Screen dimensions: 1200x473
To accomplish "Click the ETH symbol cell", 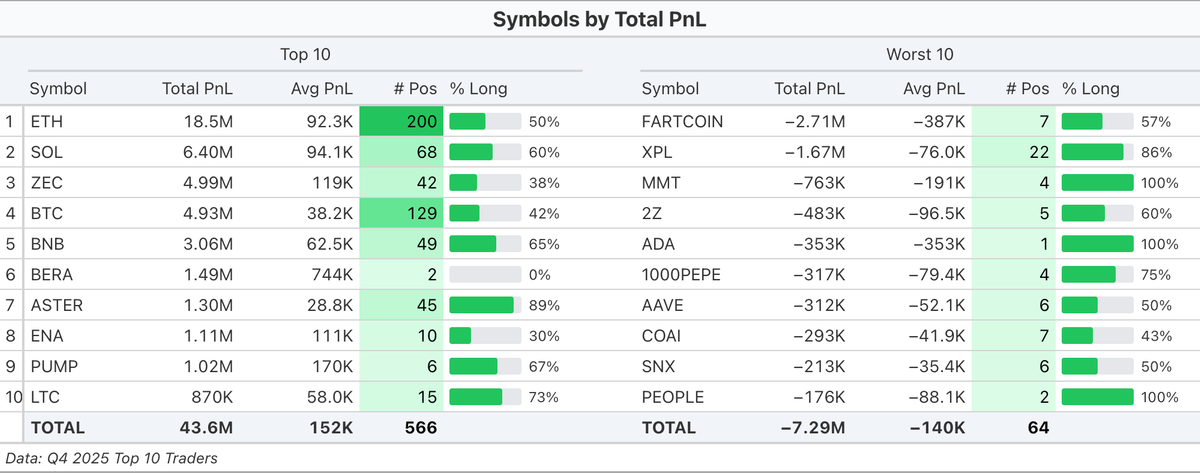I will 46,122.
